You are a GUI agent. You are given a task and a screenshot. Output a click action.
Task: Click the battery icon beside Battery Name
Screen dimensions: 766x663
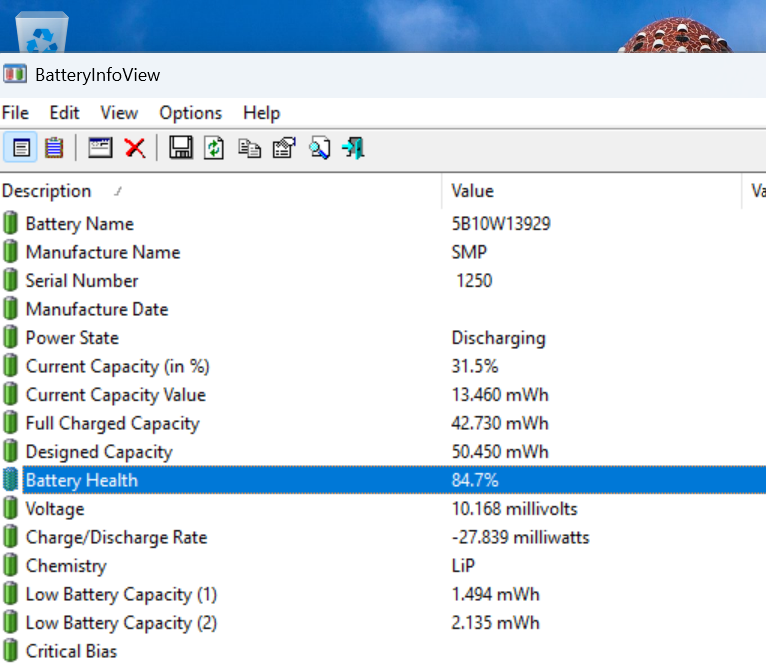click(10, 223)
